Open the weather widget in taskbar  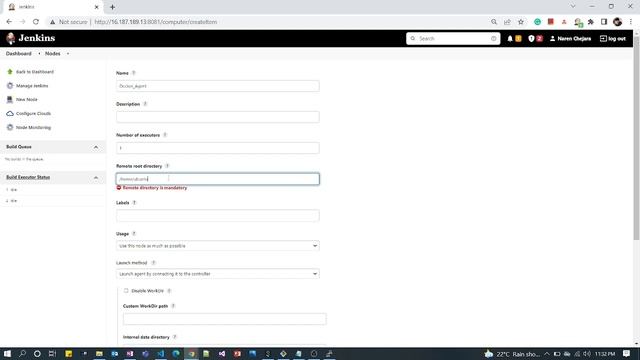click(512, 354)
